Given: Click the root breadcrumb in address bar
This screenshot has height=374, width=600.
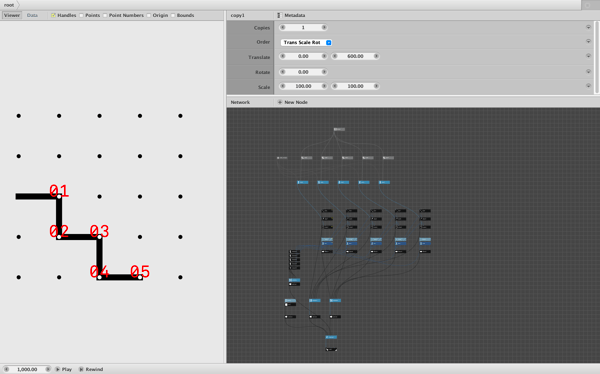Looking at the screenshot, I should [9, 5].
